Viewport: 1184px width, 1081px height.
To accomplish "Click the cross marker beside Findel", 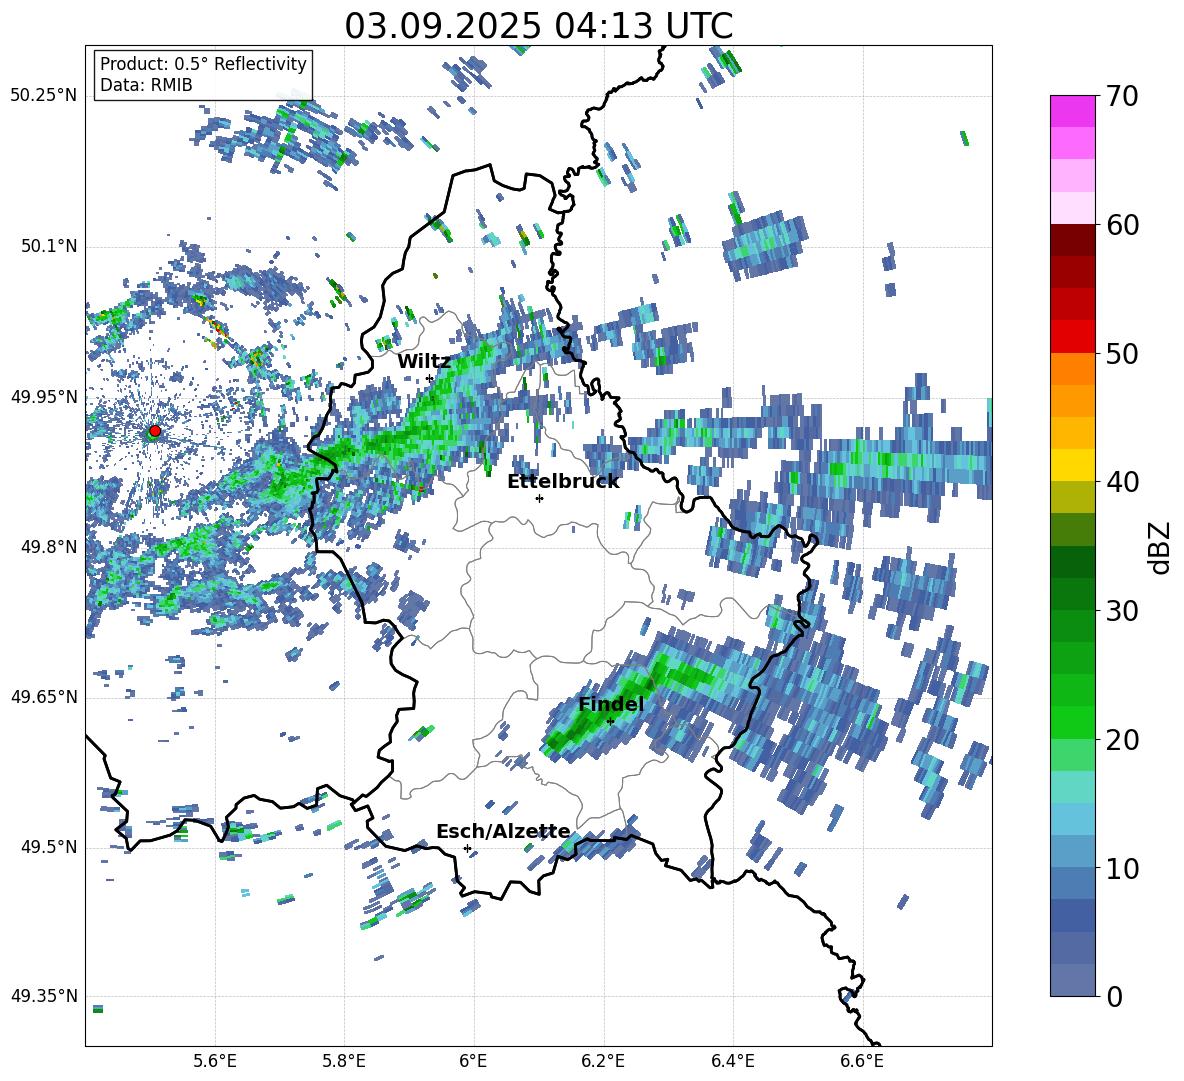I will pyautogui.click(x=610, y=722).
